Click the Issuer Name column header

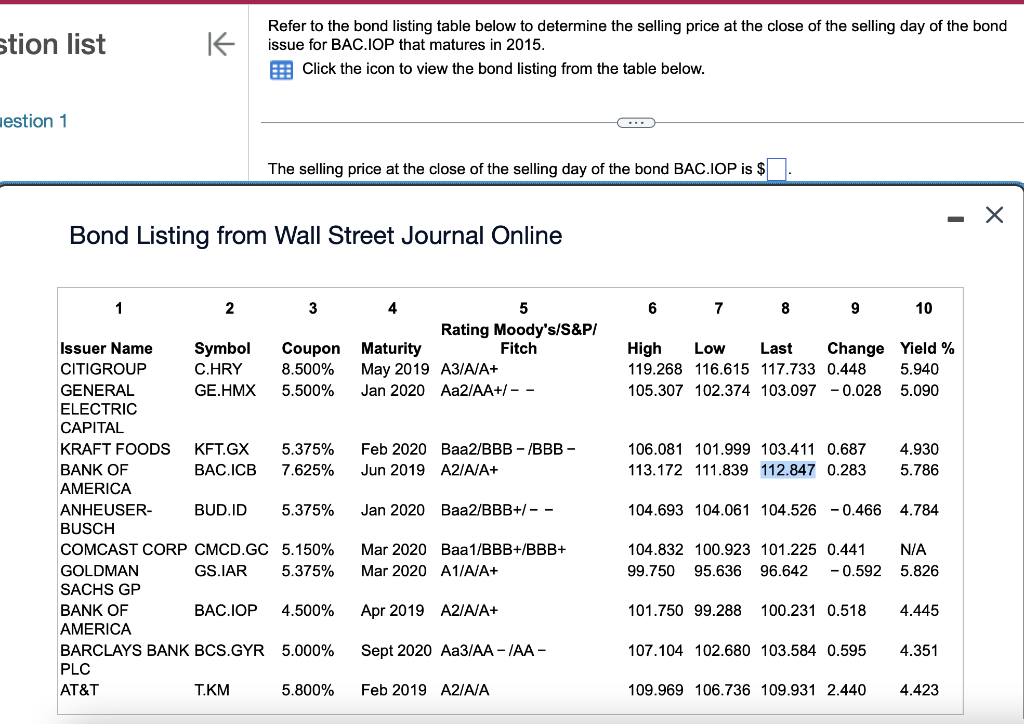pos(107,348)
